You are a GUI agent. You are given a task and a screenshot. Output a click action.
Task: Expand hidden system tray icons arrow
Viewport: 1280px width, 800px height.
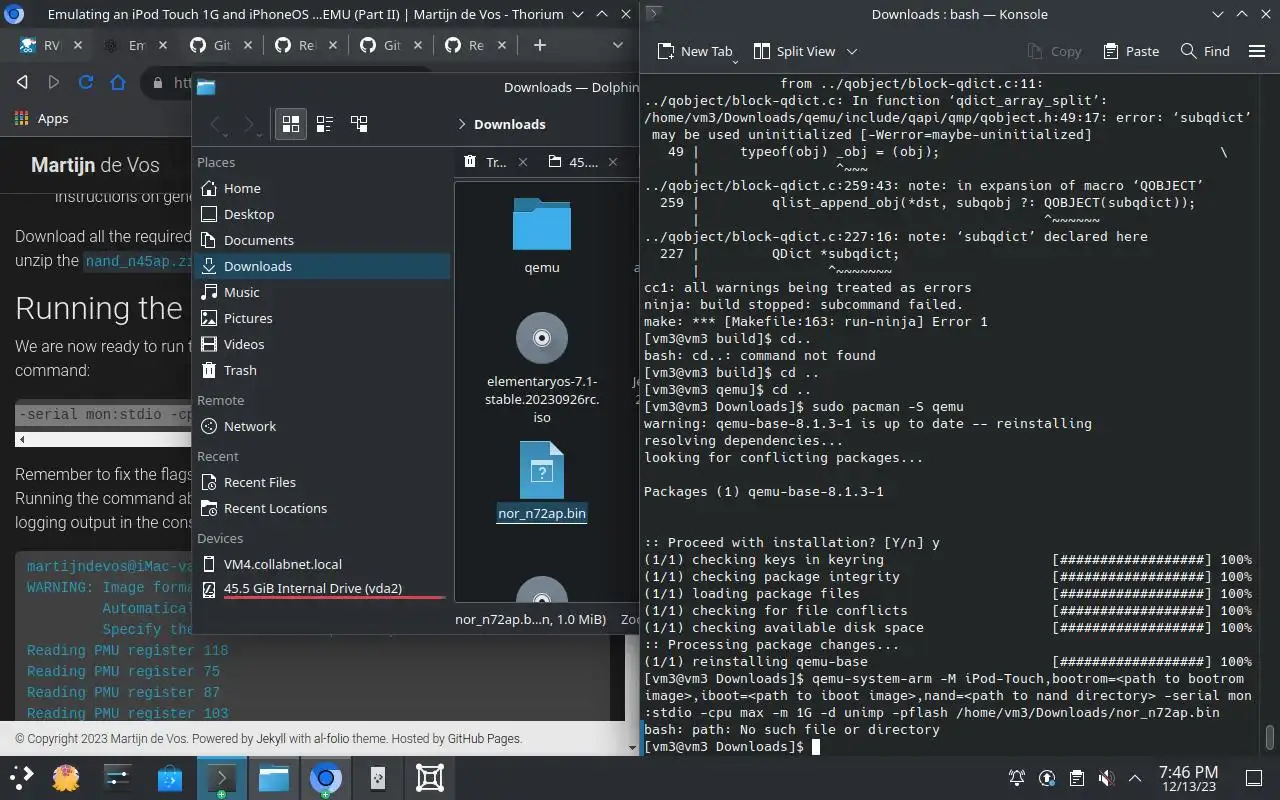1135,778
